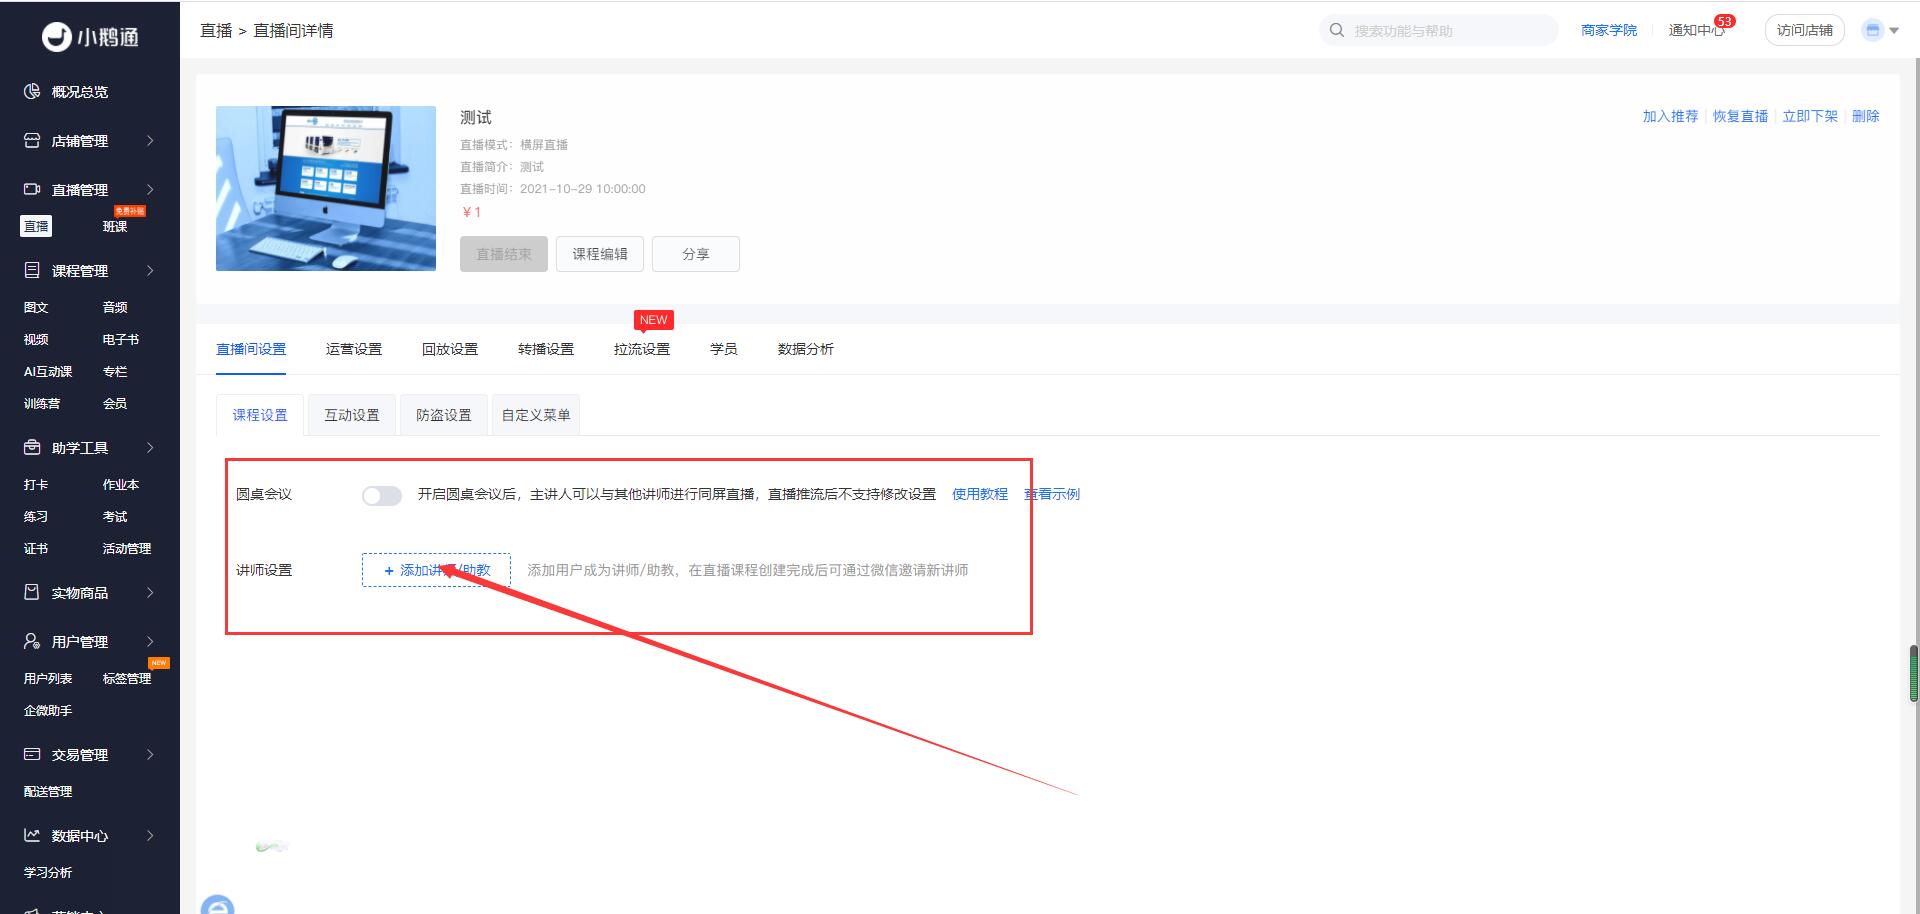Click the 数据中心 chart icon
Viewport: 1920px width, 914px height.
(x=32, y=835)
